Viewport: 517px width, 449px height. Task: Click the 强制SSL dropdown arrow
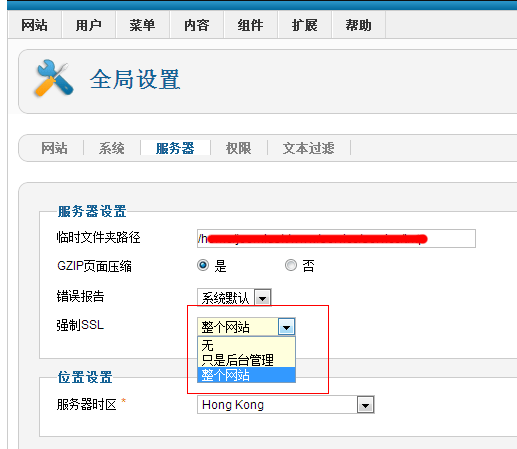click(286, 327)
